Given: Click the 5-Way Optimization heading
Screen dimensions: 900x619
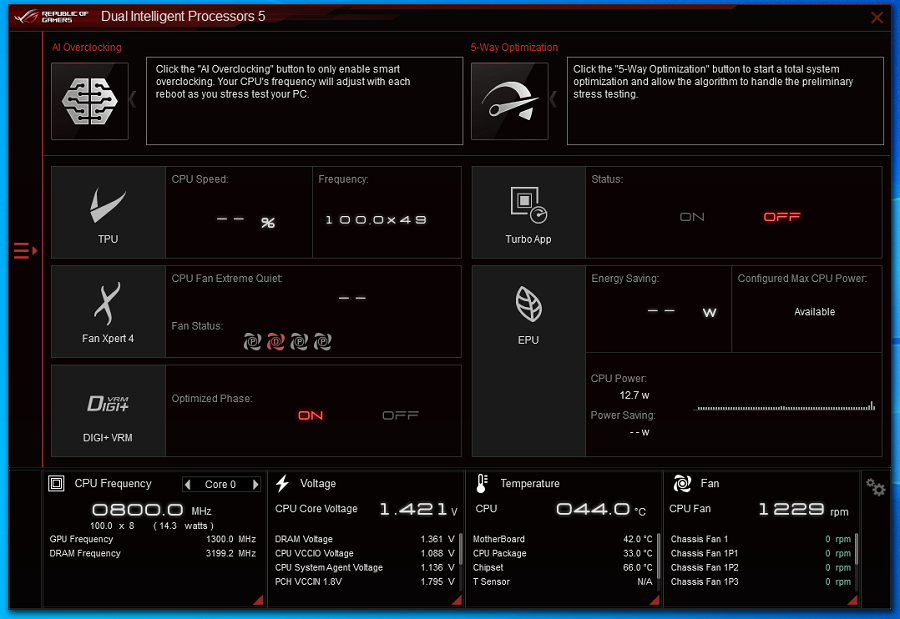Looking at the screenshot, I should (x=514, y=48).
